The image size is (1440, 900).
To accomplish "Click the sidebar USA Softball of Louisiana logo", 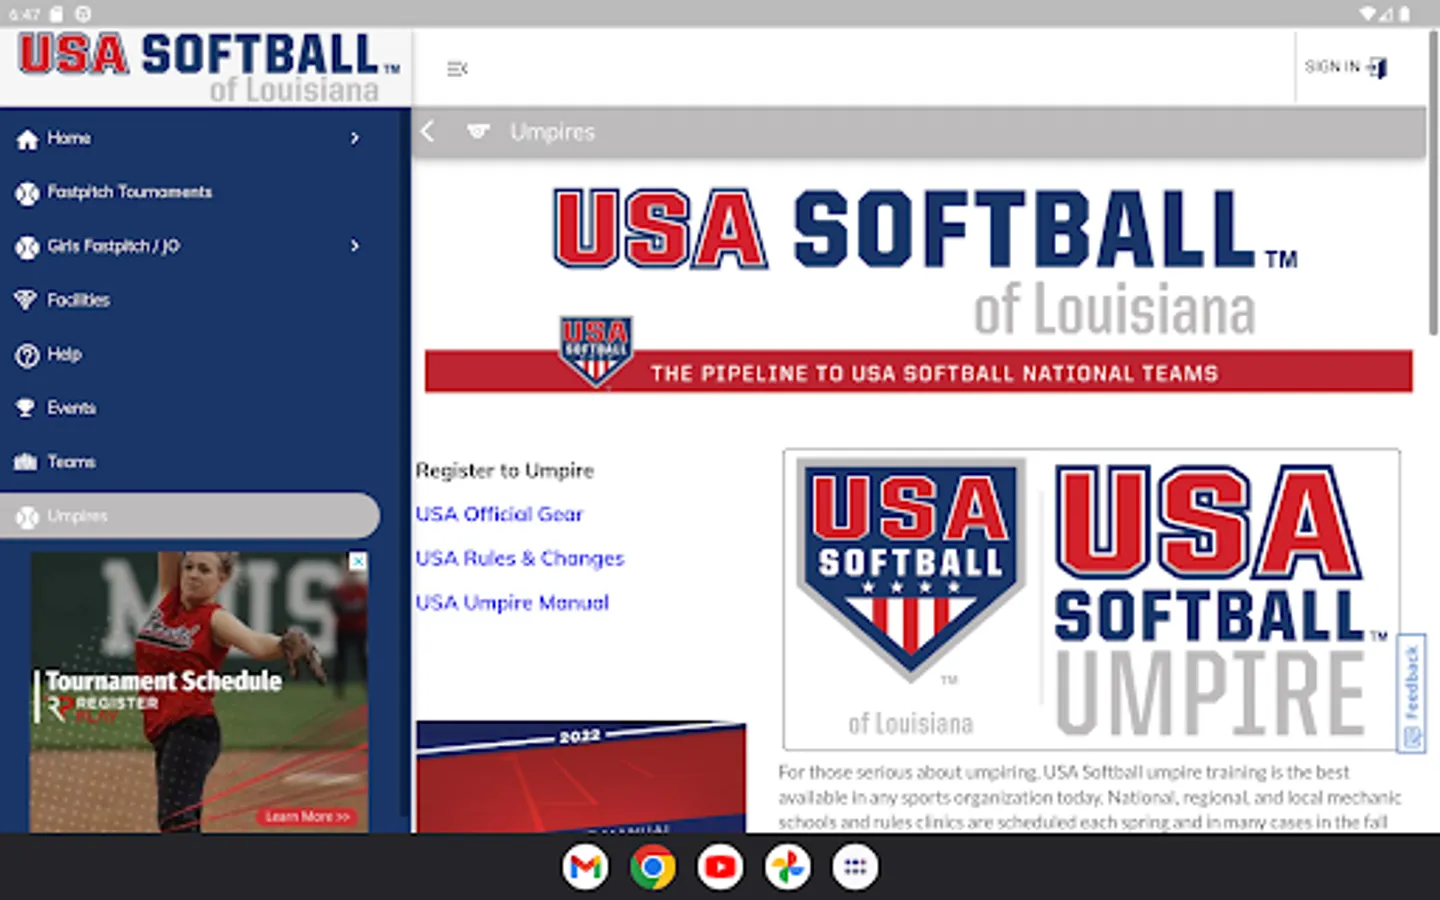I will click(209, 68).
